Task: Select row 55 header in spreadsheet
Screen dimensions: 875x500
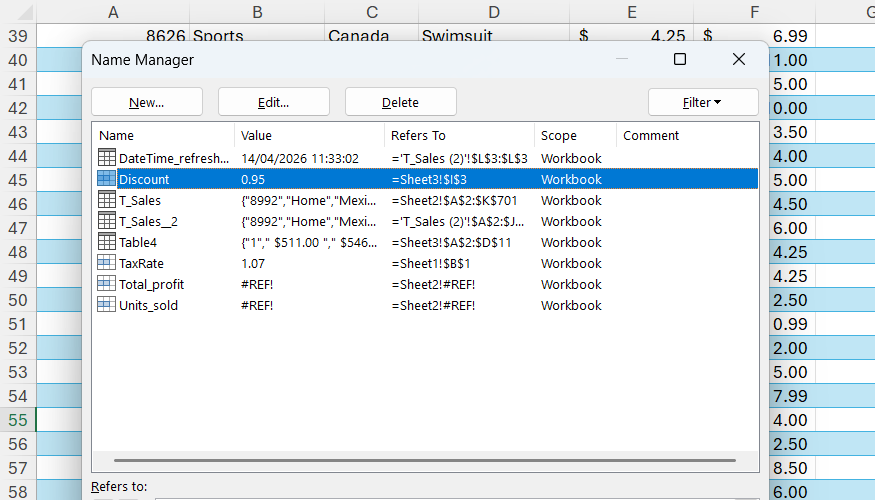Action: click(x=18, y=420)
